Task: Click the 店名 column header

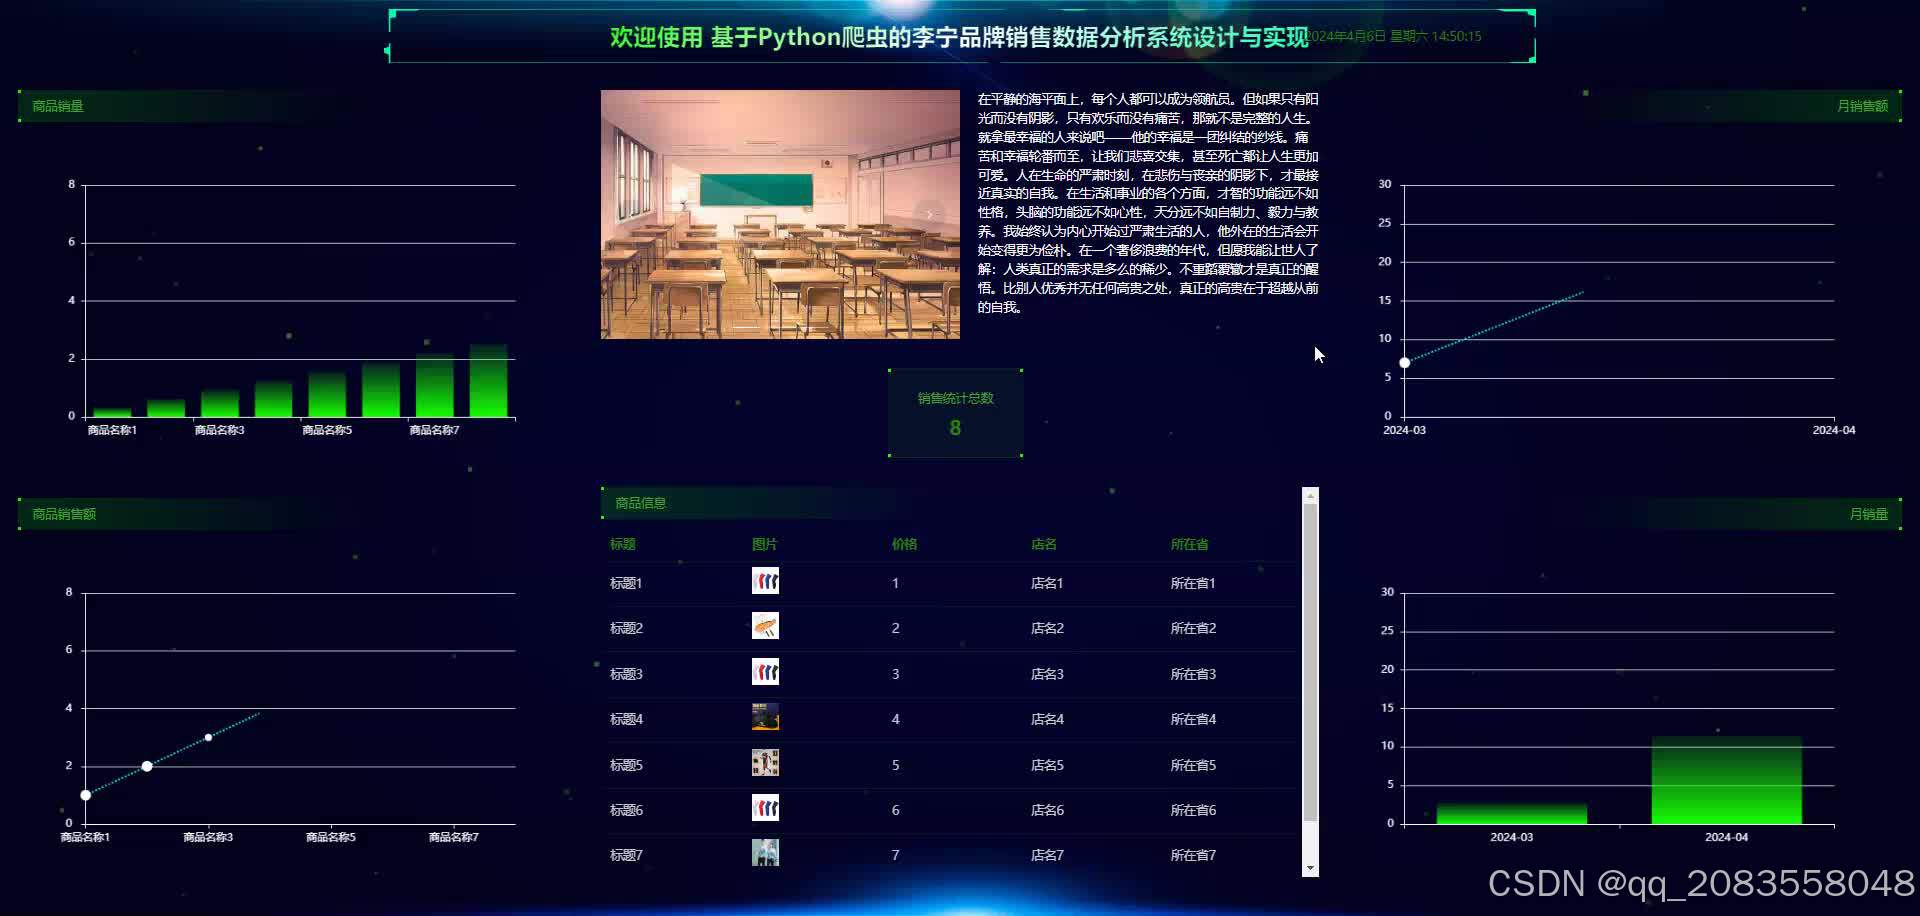Action: point(1044,544)
